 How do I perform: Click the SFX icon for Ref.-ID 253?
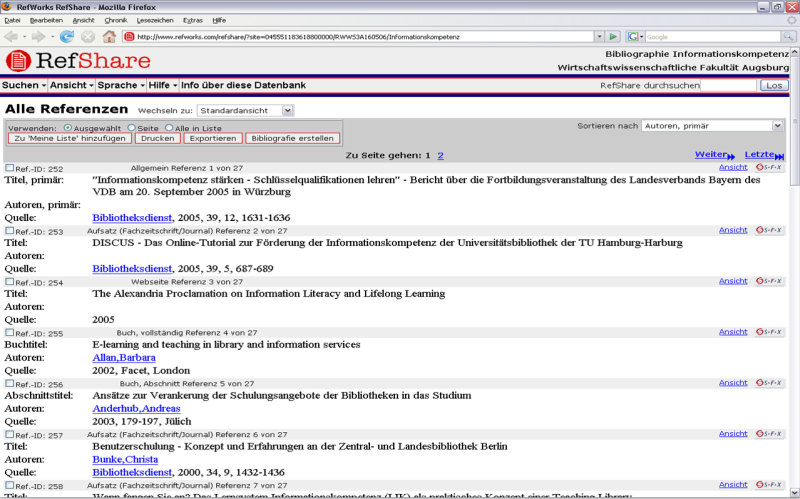tap(768, 230)
